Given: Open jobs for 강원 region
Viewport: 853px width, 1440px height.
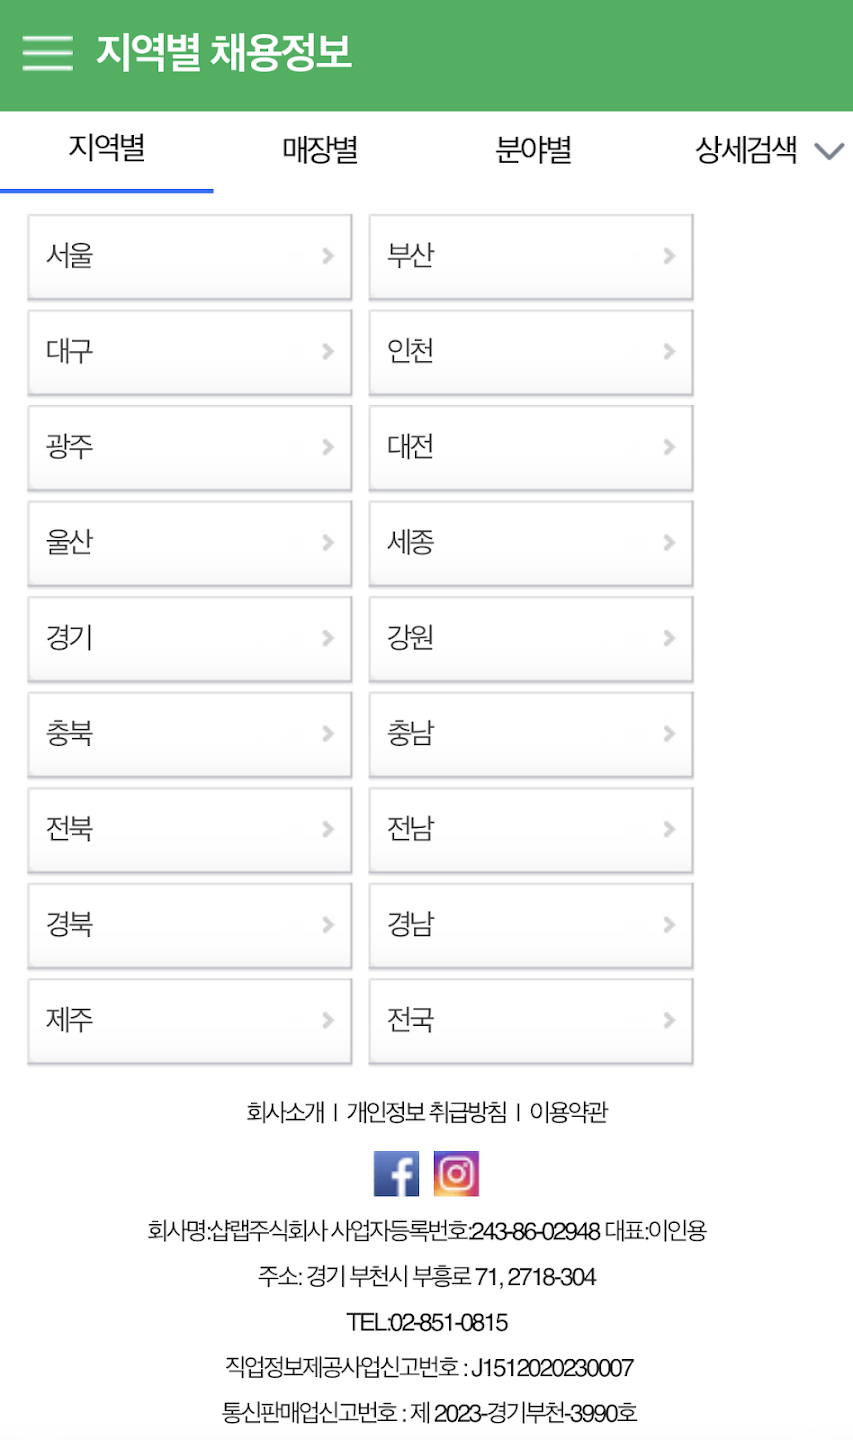Looking at the screenshot, I should click(530, 639).
